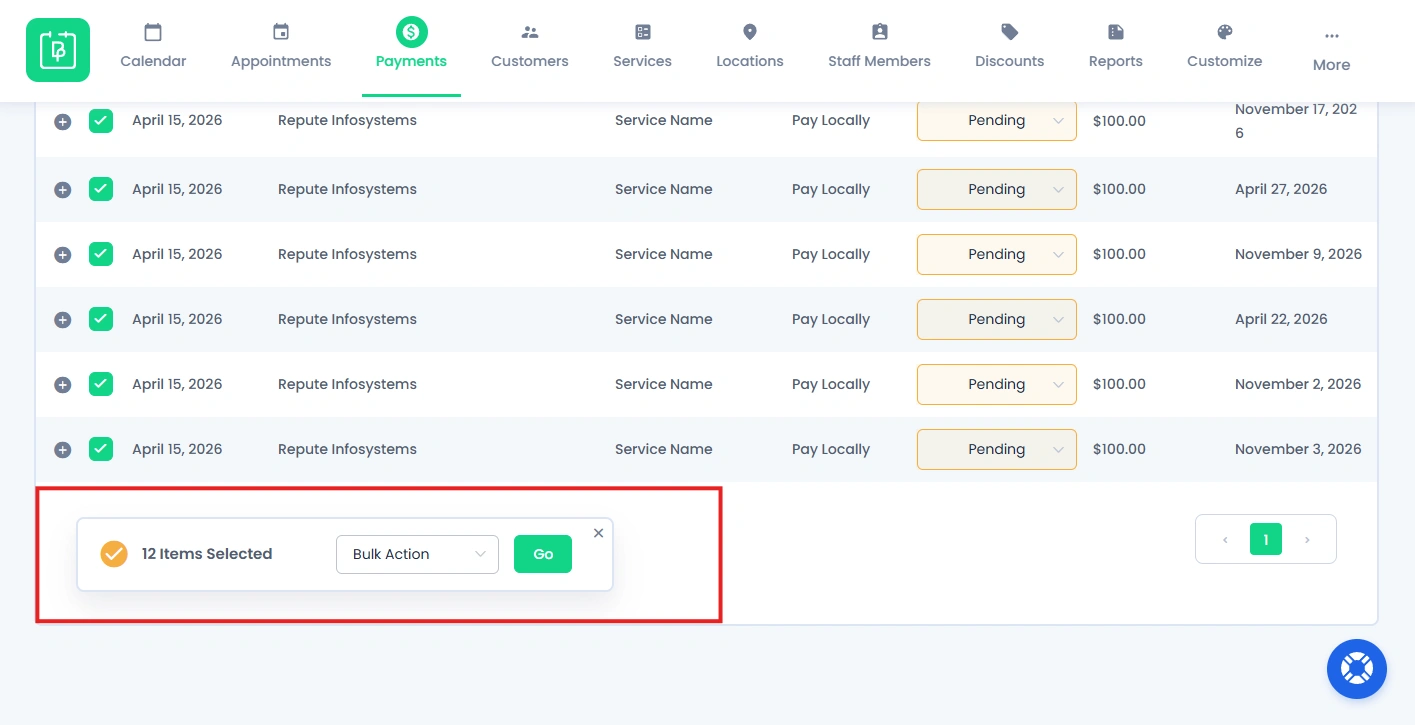Open Pending status dropdown for April 27 row
The image size is (1415, 725).
coord(997,189)
